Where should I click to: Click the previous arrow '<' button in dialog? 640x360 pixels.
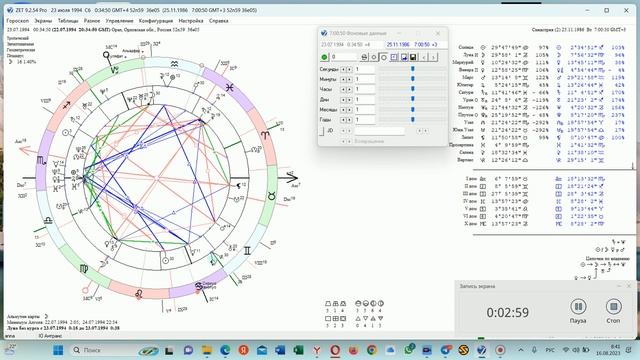coord(424,57)
